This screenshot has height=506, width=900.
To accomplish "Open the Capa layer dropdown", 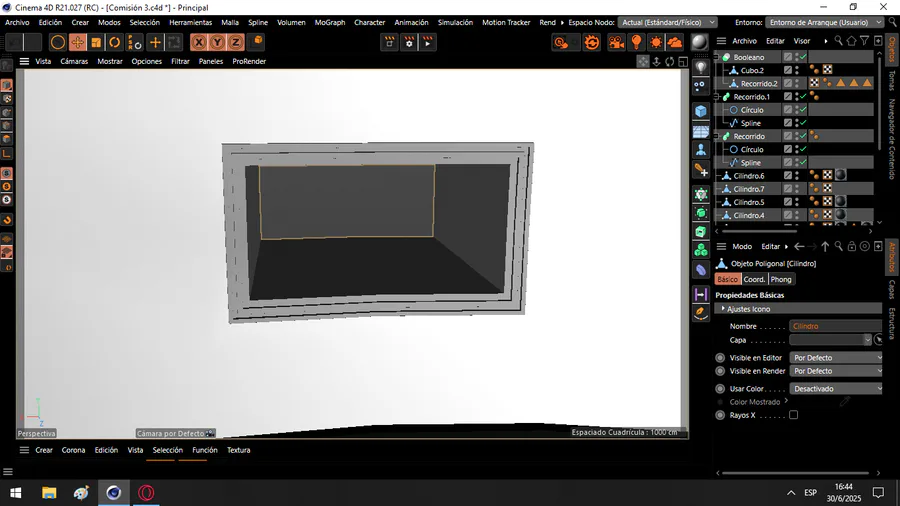I will pos(831,340).
